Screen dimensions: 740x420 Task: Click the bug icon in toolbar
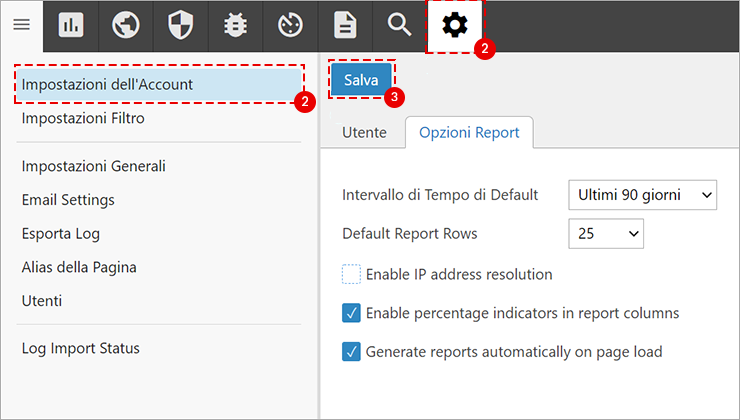pos(236,25)
